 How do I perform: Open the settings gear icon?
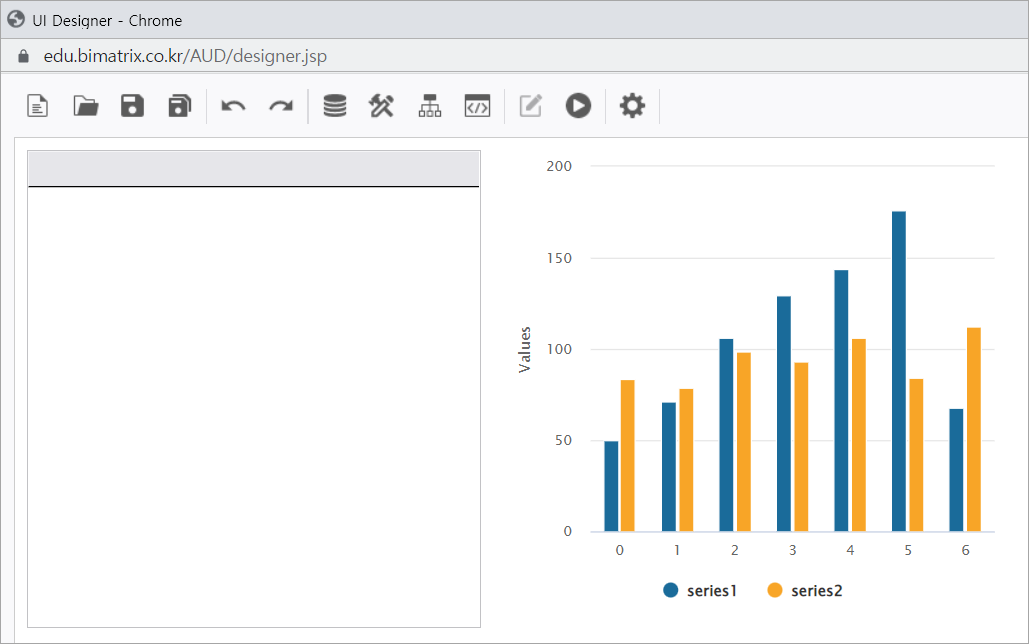[x=632, y=106]
